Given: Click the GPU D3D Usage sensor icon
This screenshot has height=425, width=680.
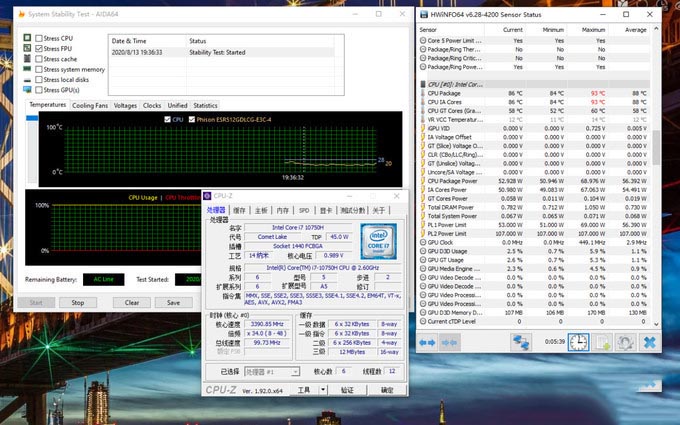Looking at the screenshot, I should (x=423, y=251).
